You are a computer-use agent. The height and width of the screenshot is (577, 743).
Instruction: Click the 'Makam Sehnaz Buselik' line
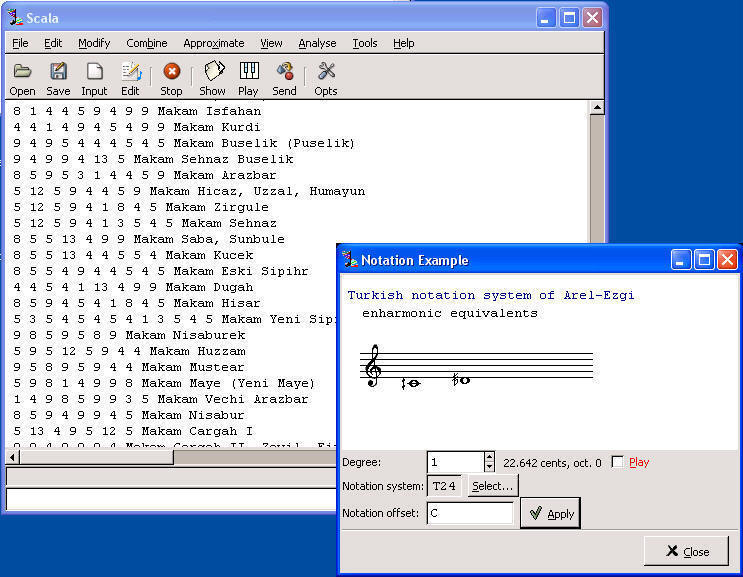[153, 159]
